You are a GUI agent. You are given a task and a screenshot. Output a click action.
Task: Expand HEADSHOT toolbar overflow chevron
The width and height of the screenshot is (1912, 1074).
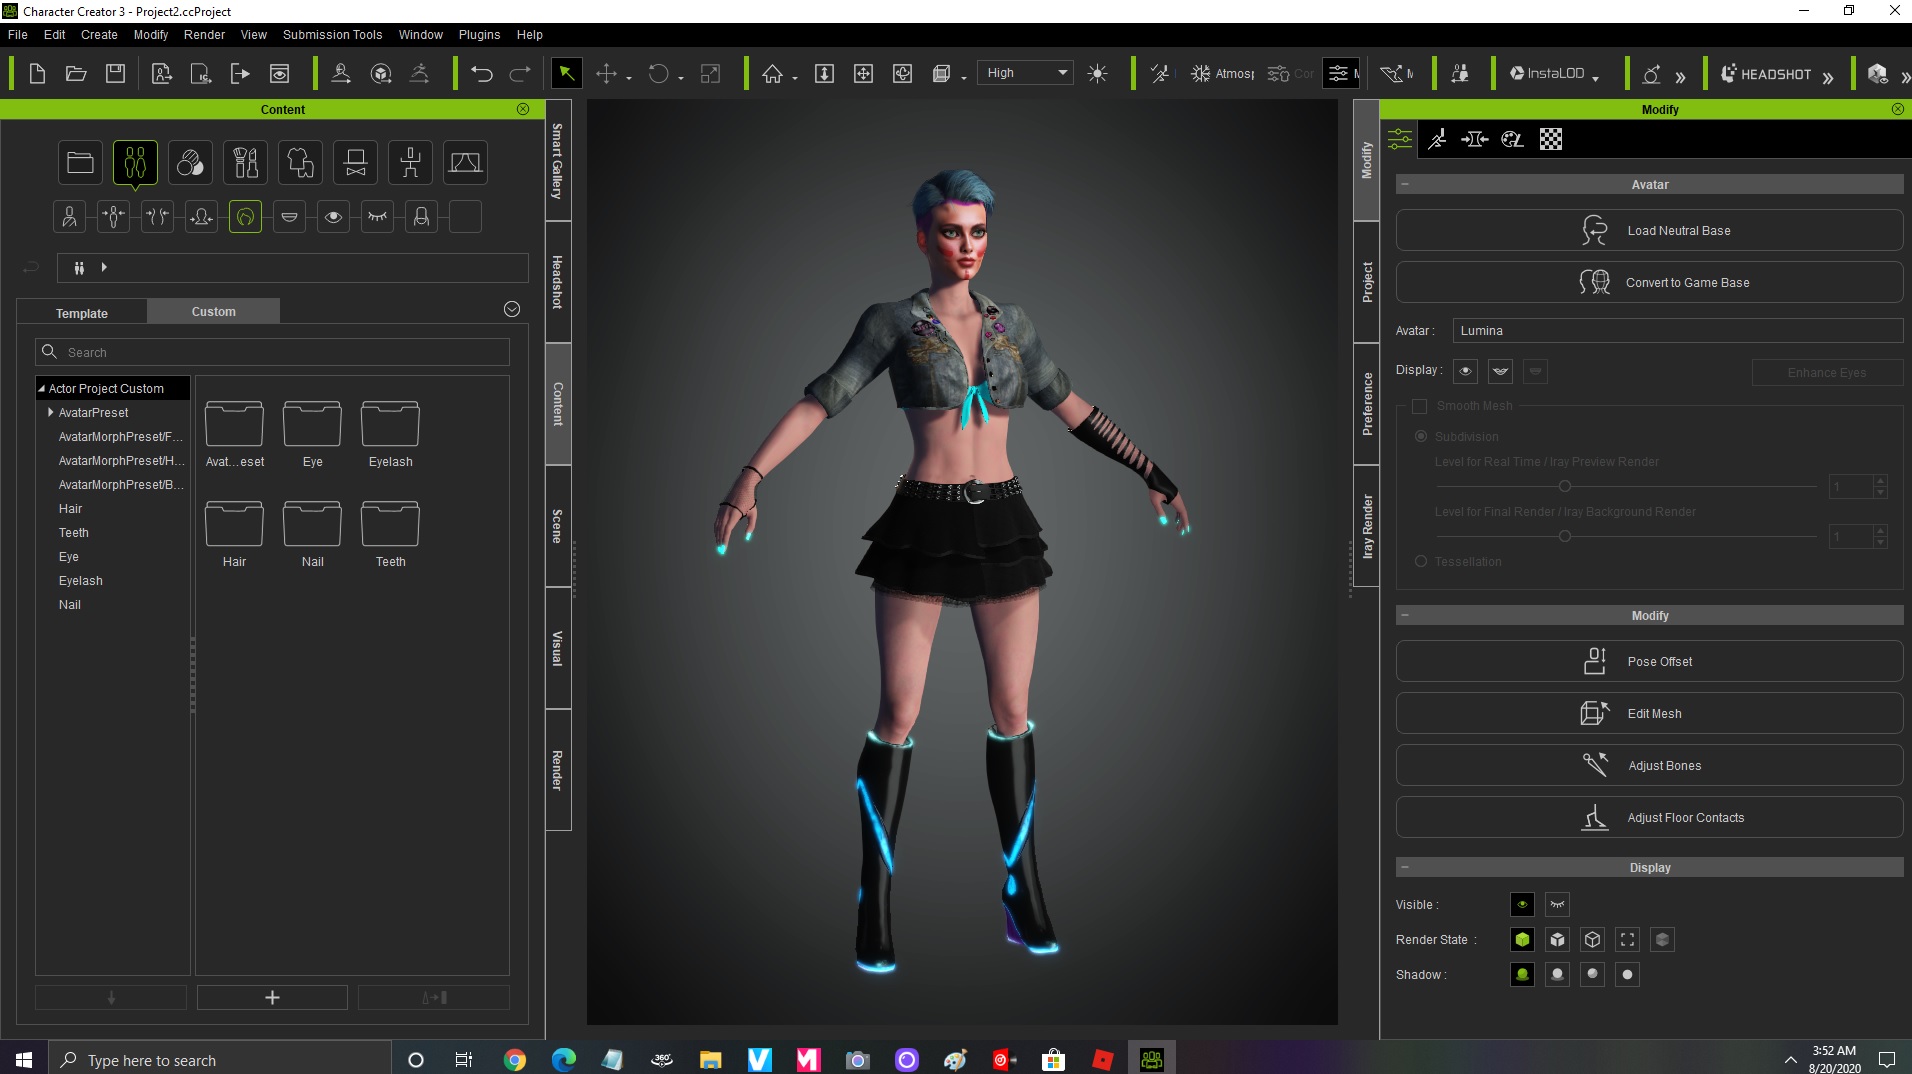click(1827, 77)
